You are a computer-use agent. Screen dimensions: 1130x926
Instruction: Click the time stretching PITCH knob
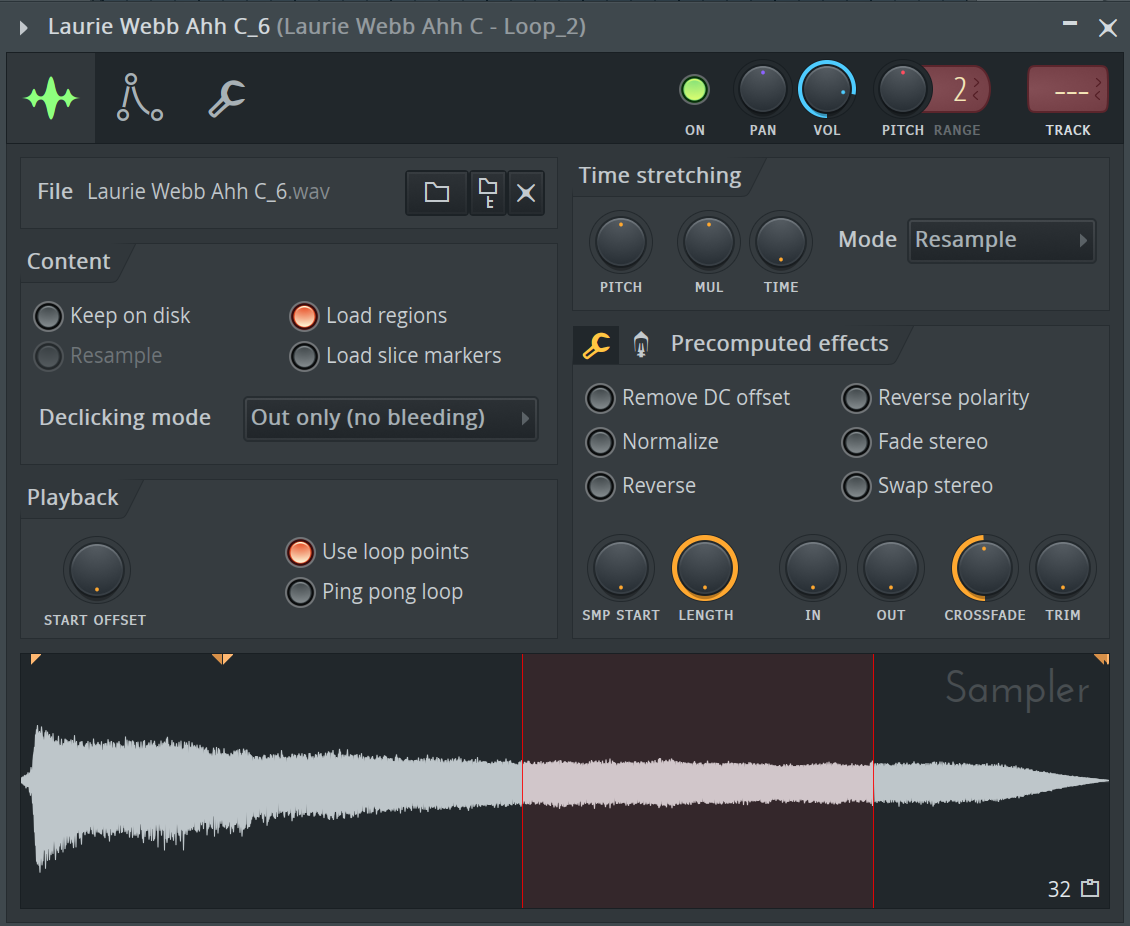[620, 243]
